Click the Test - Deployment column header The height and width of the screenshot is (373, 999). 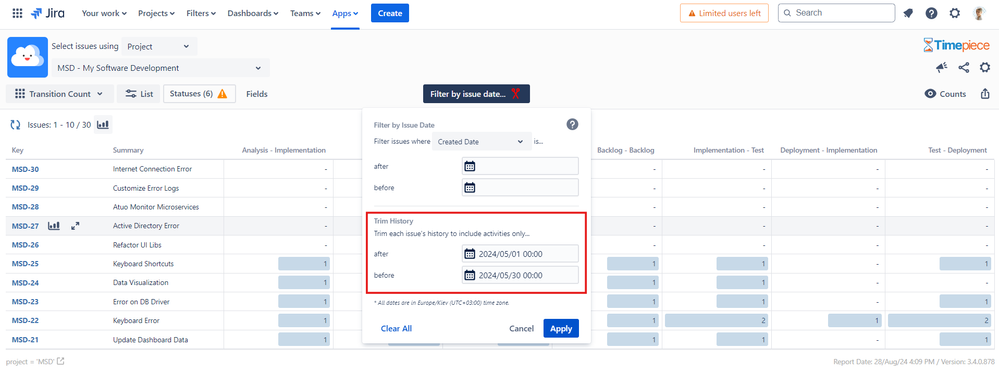(958, 150)
